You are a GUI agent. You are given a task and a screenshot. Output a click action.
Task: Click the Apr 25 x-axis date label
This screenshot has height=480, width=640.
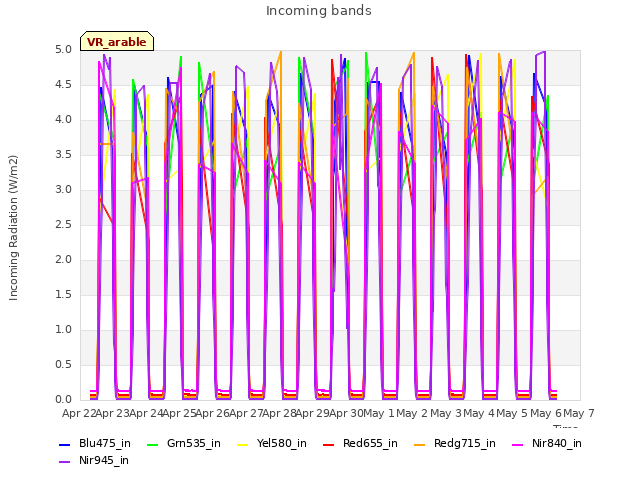pyautogui.click(x=179, y=414)
